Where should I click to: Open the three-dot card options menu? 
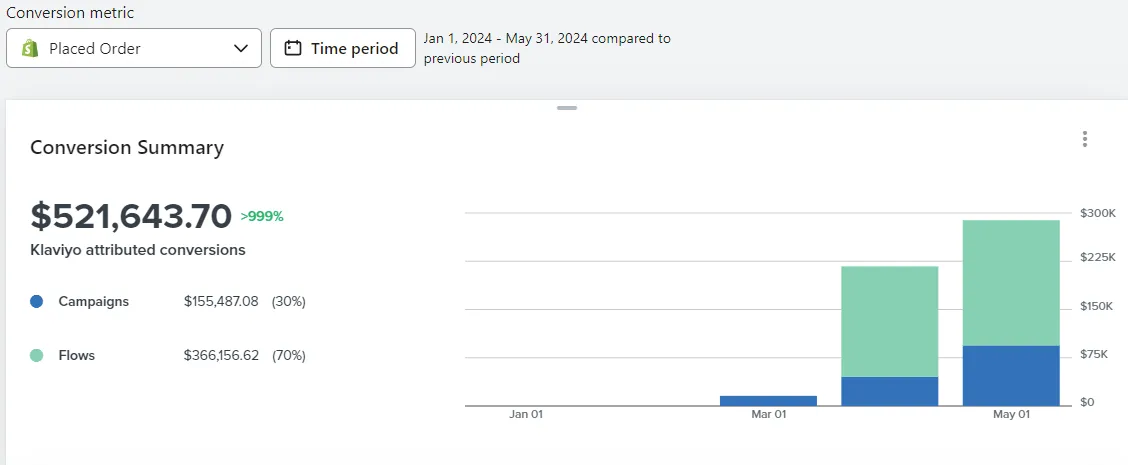coord(1085,140)
